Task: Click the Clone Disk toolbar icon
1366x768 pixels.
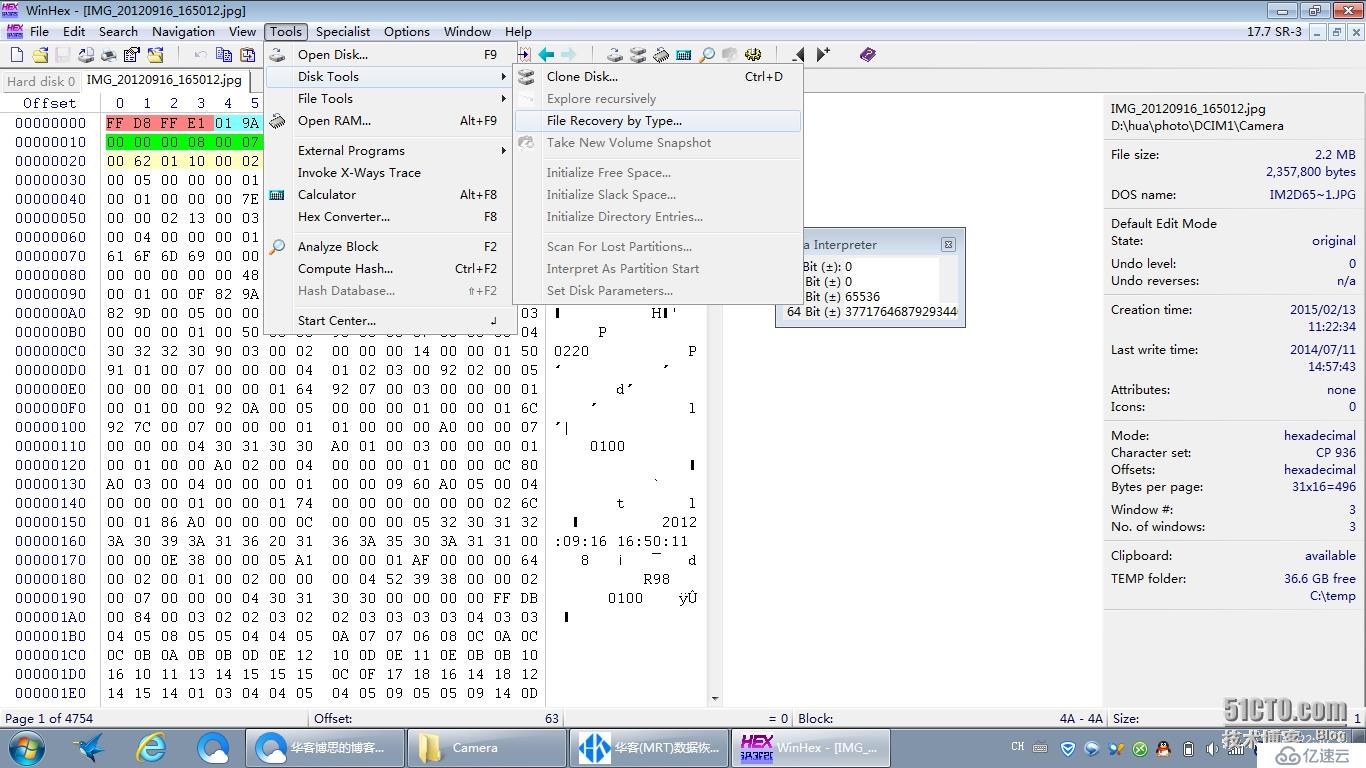Action: click(x=638, y=55)
